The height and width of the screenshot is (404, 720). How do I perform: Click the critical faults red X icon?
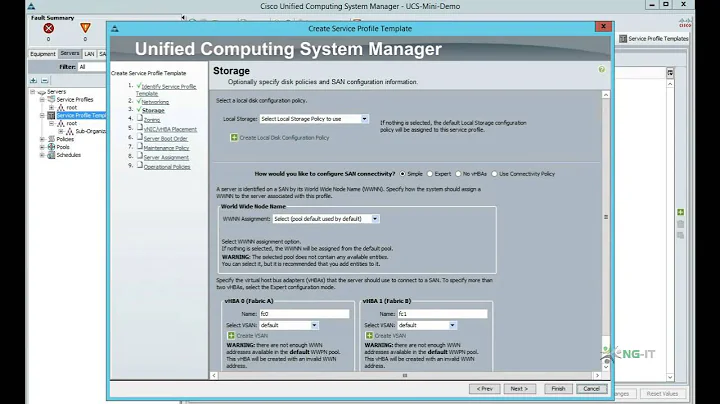coord(48,28)
